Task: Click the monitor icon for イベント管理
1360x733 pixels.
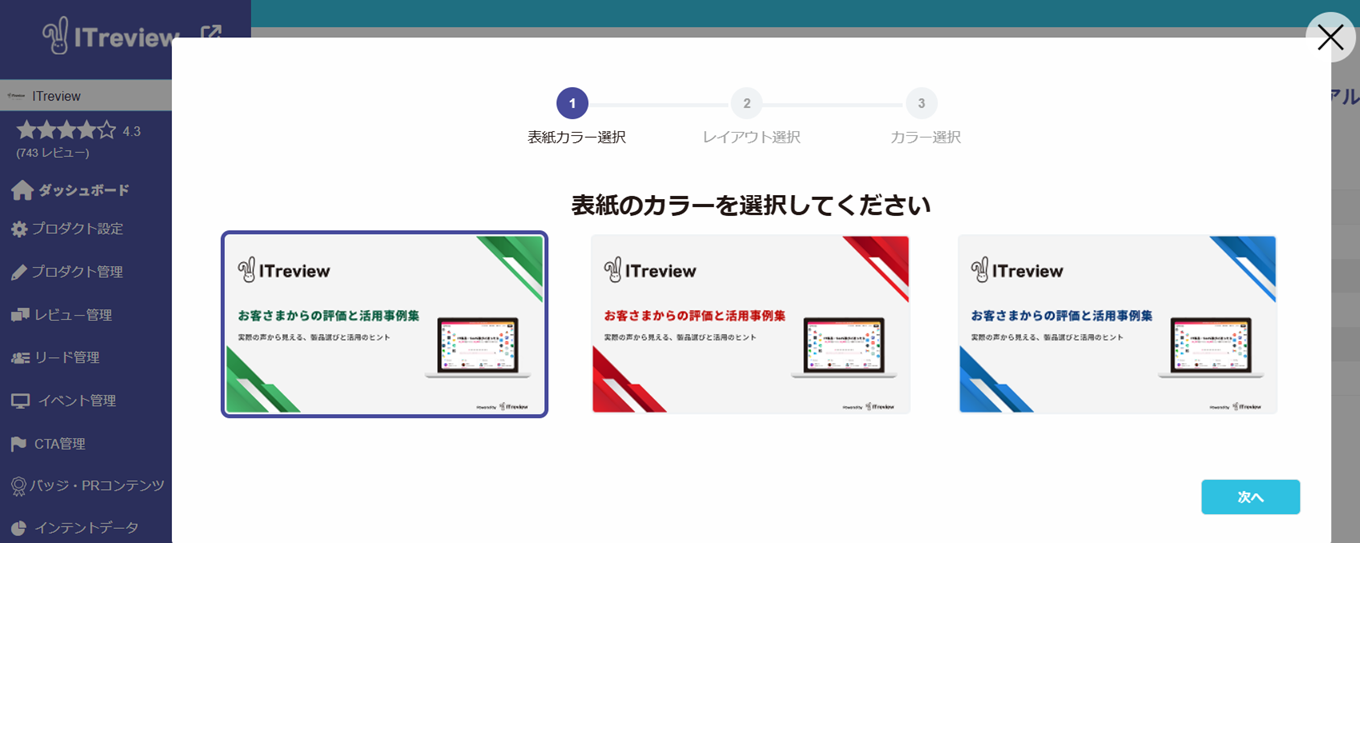Action: pos(20,401)
